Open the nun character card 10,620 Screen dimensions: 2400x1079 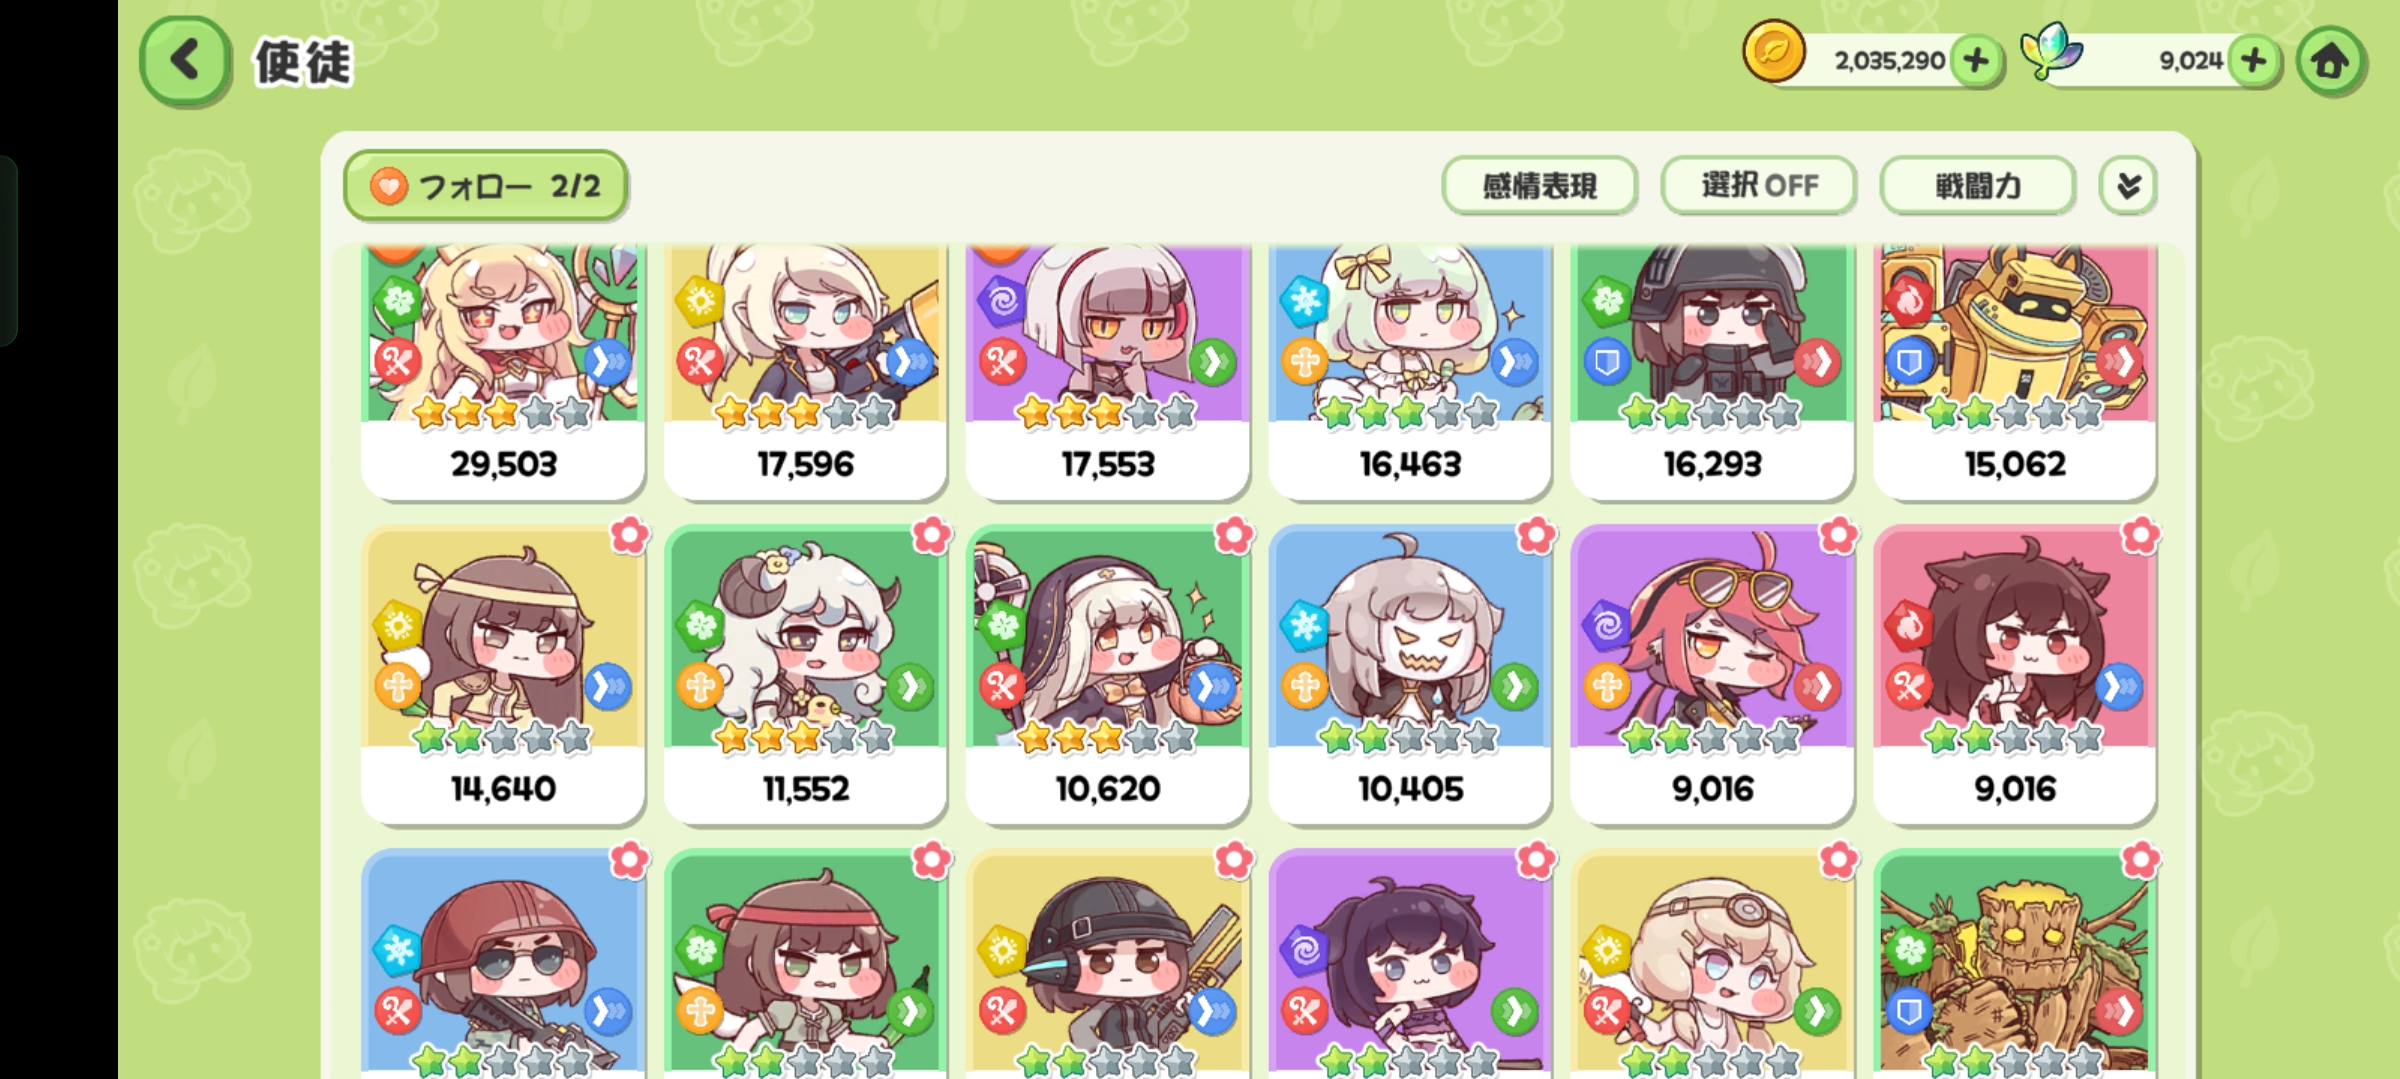1108,675
